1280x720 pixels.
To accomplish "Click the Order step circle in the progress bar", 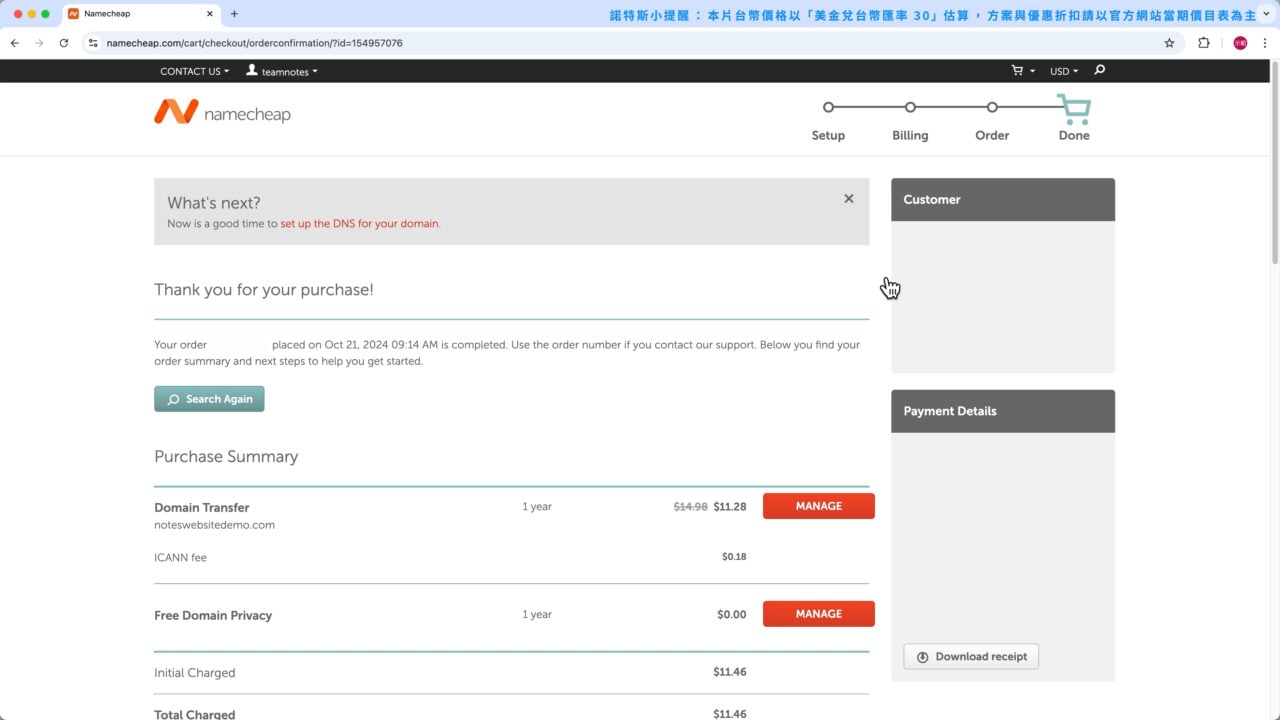I will pyautogui.click(x=991, y=107).
